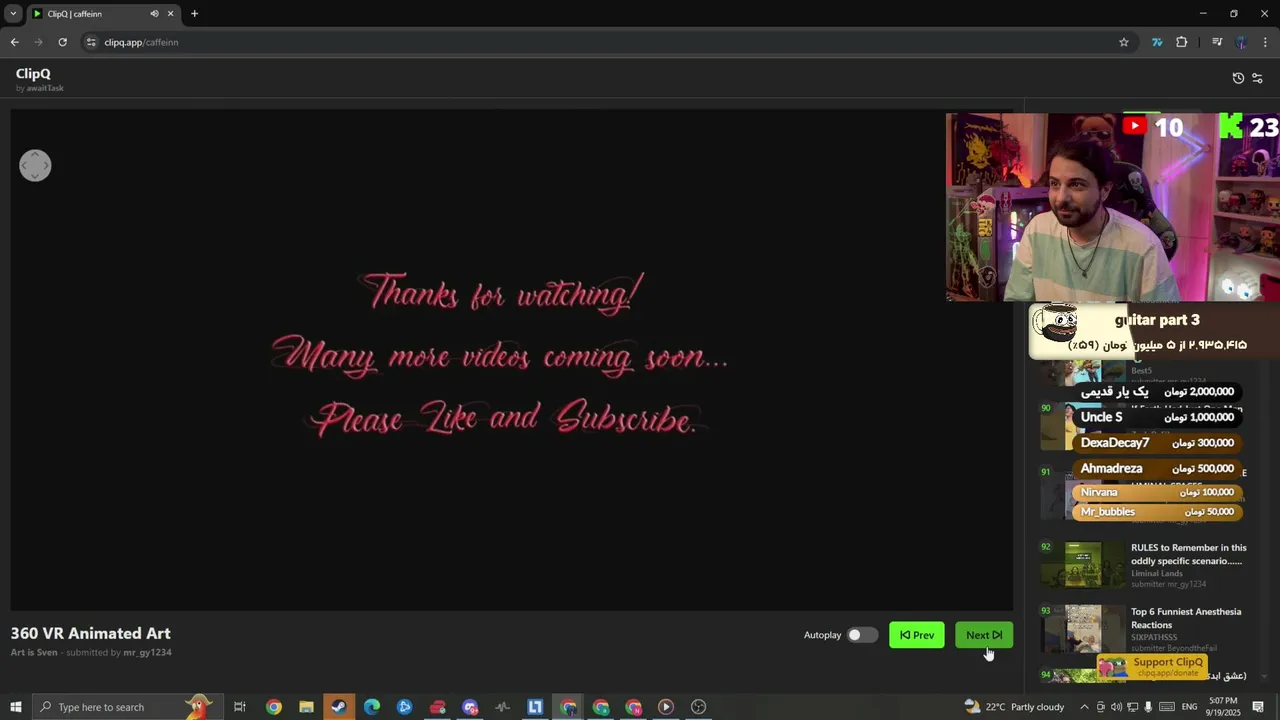Open the Support ClipQ donate banner

point(1152,667)
